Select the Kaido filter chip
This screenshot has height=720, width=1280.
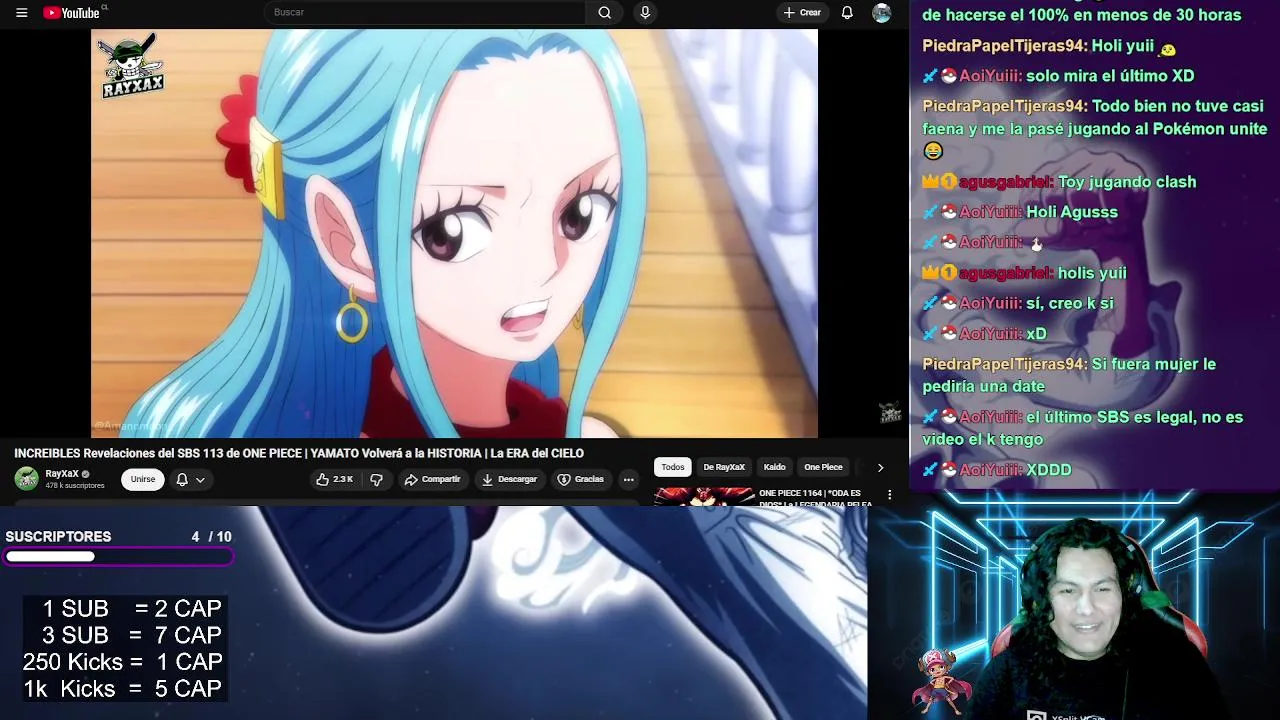(775, 467)
